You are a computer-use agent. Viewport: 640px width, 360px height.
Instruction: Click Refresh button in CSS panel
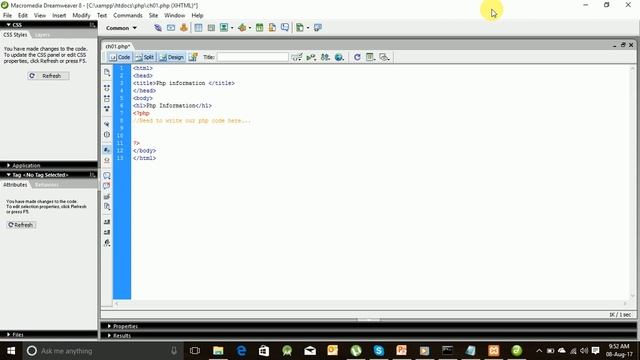tap(48, 76)
